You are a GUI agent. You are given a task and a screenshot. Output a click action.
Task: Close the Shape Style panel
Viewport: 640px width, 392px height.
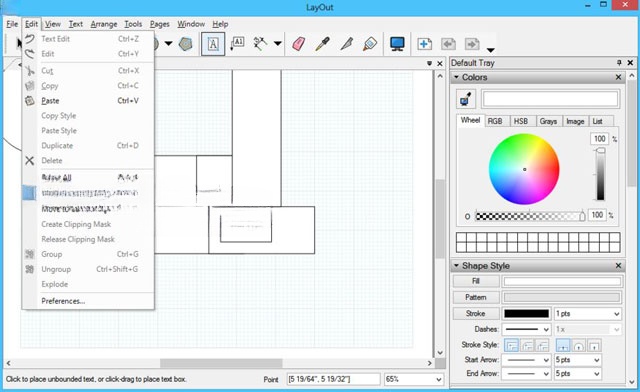coord(618,266)
